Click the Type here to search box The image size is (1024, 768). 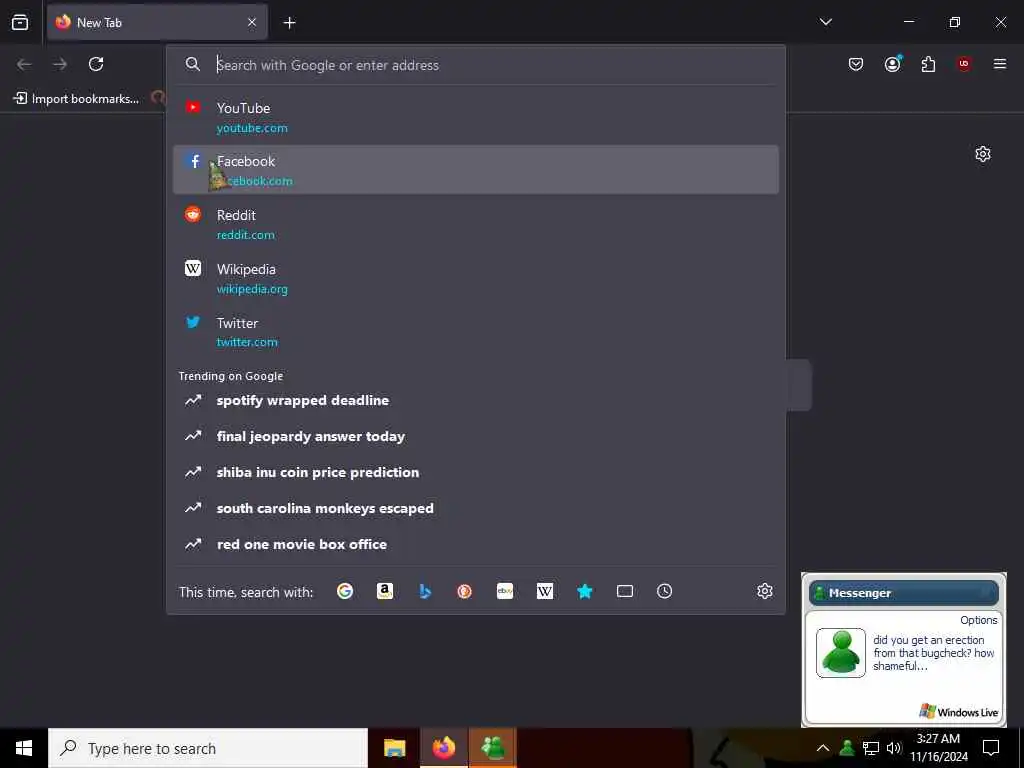(208, 748)
